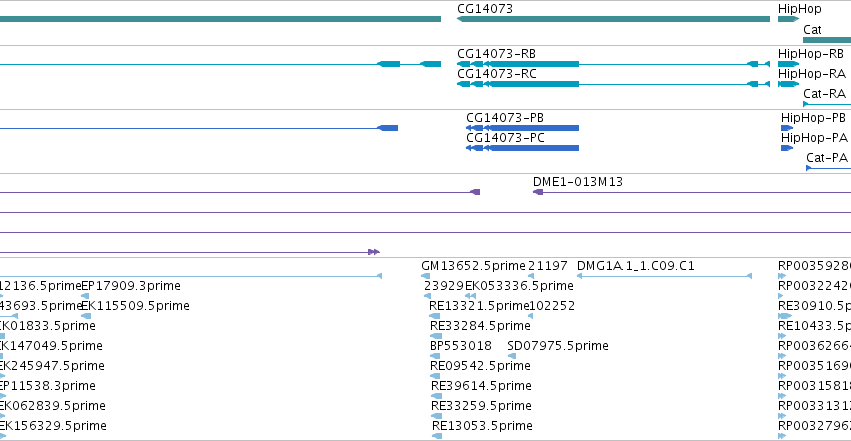Select DMG1A.1_1.C09.C1 feature
This screenshot has height=441, width=851.
(x=664, y=276)
